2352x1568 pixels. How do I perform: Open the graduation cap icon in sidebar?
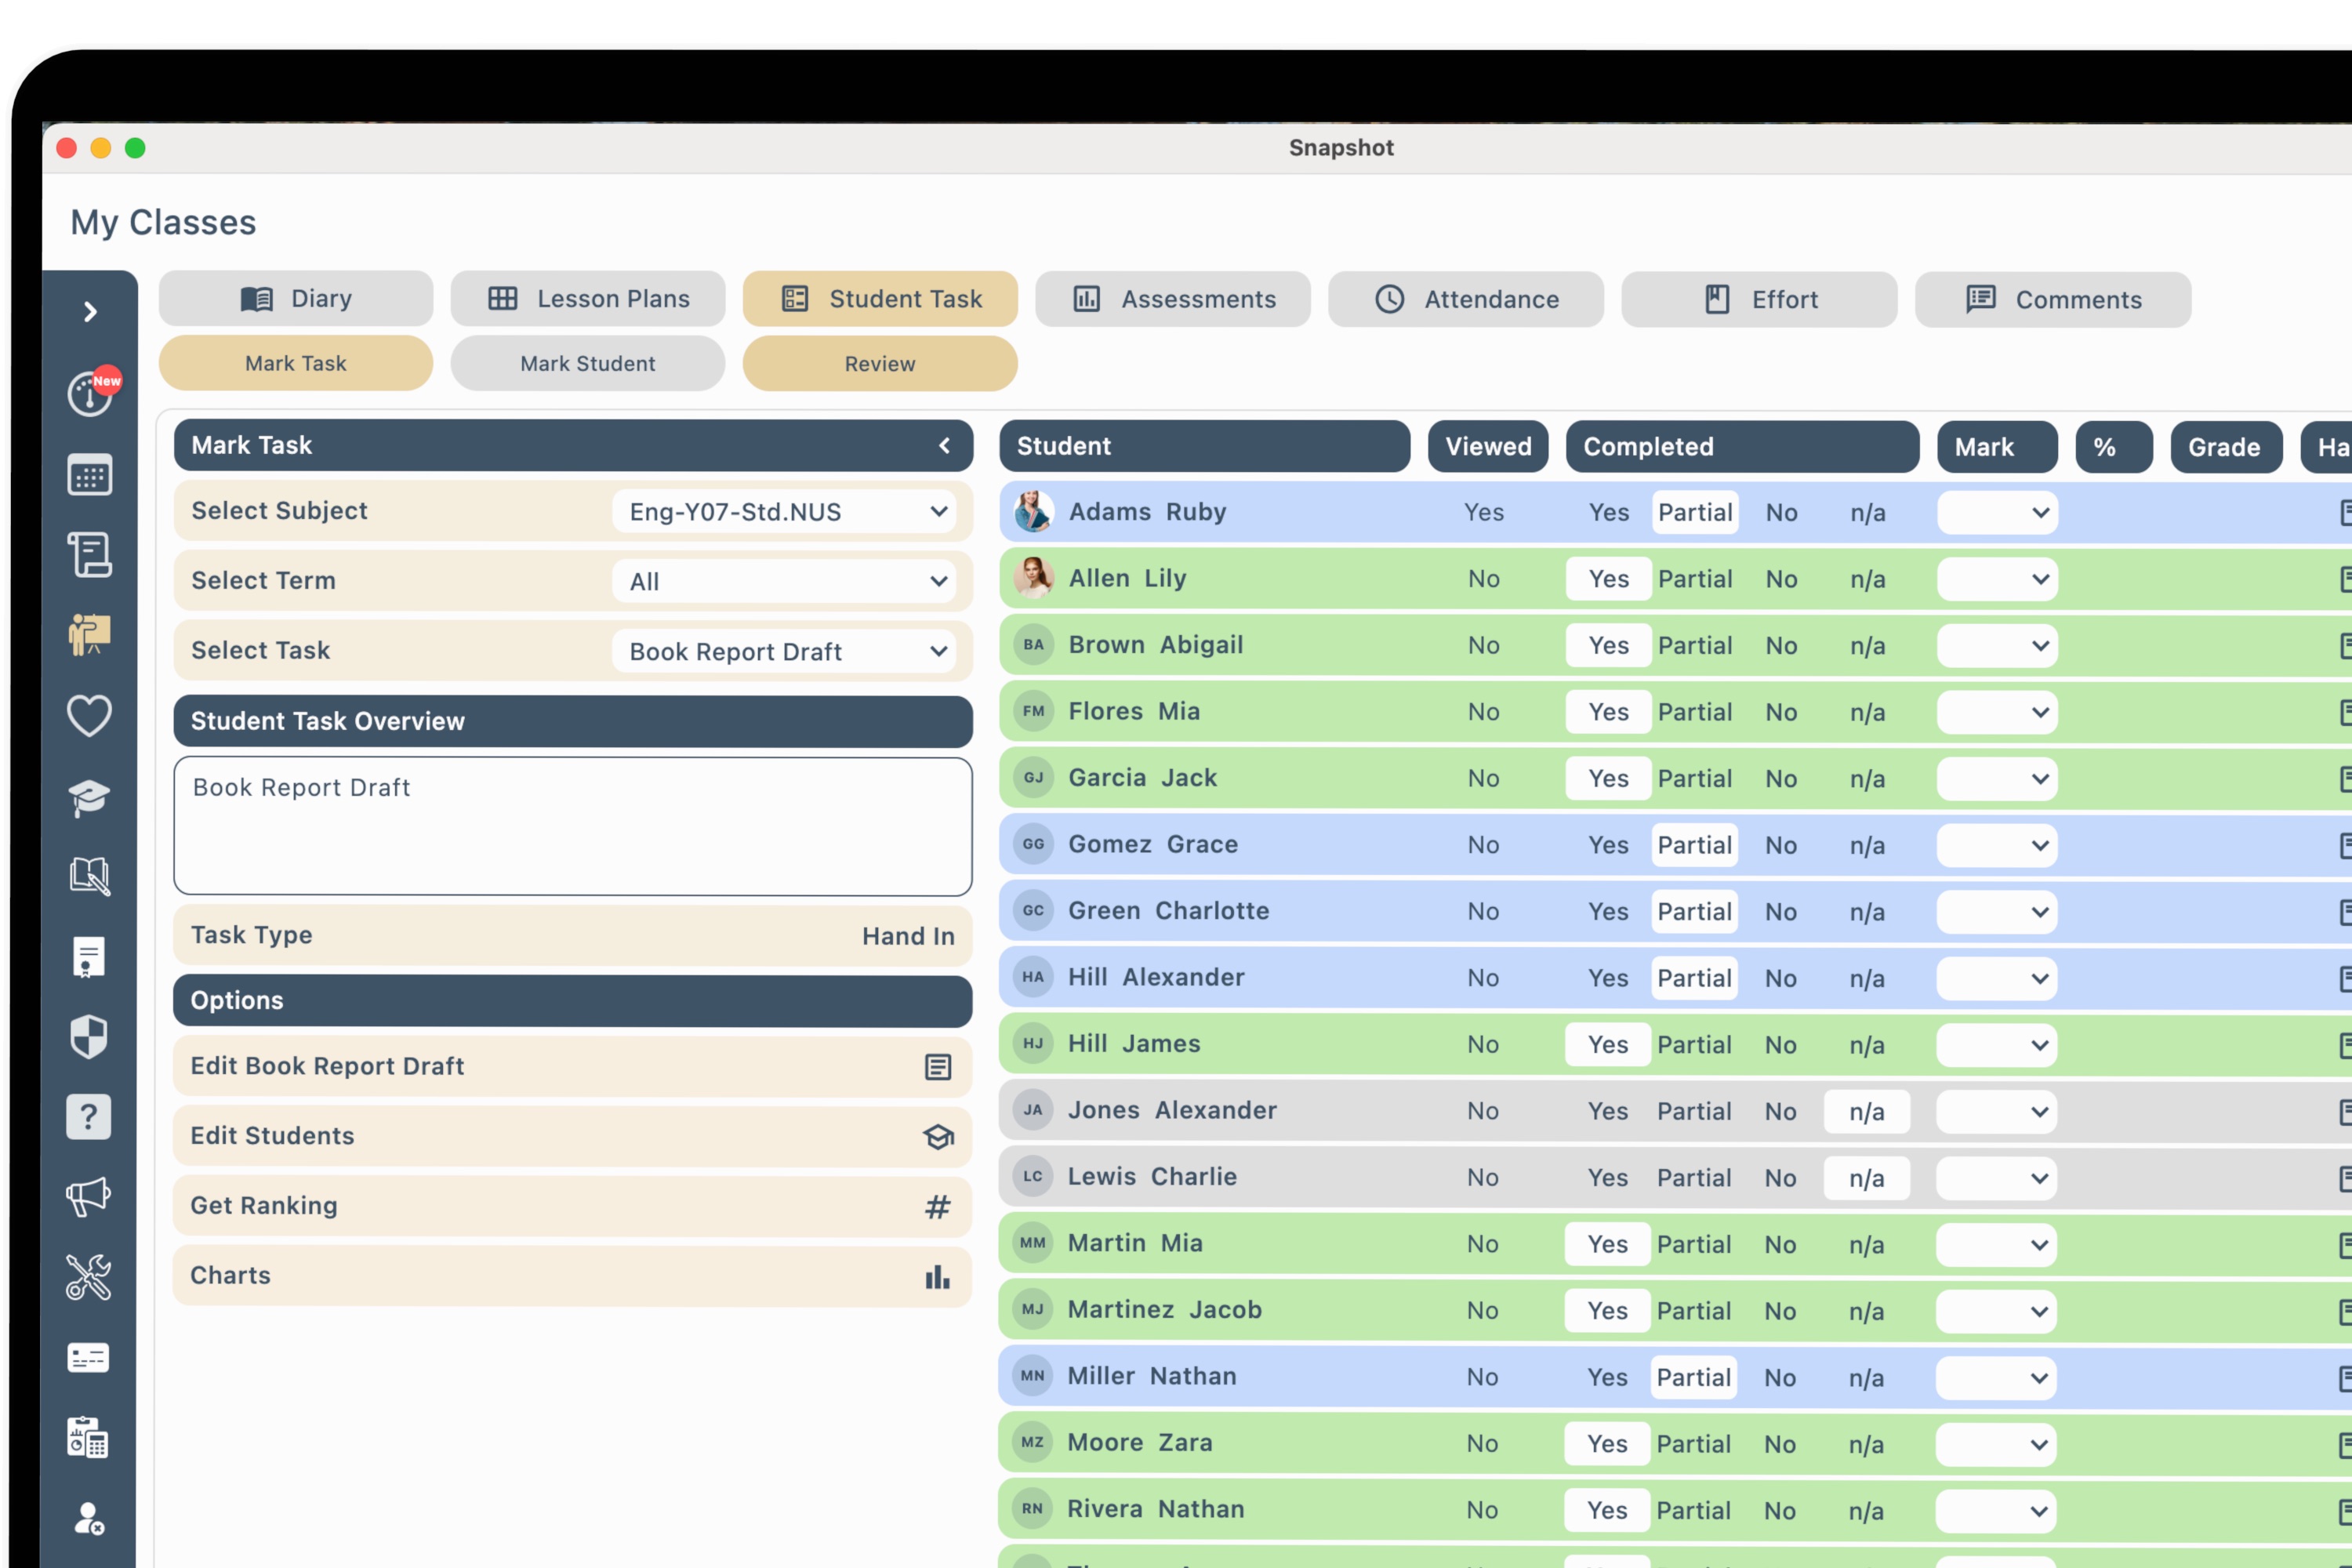point(89,797)
